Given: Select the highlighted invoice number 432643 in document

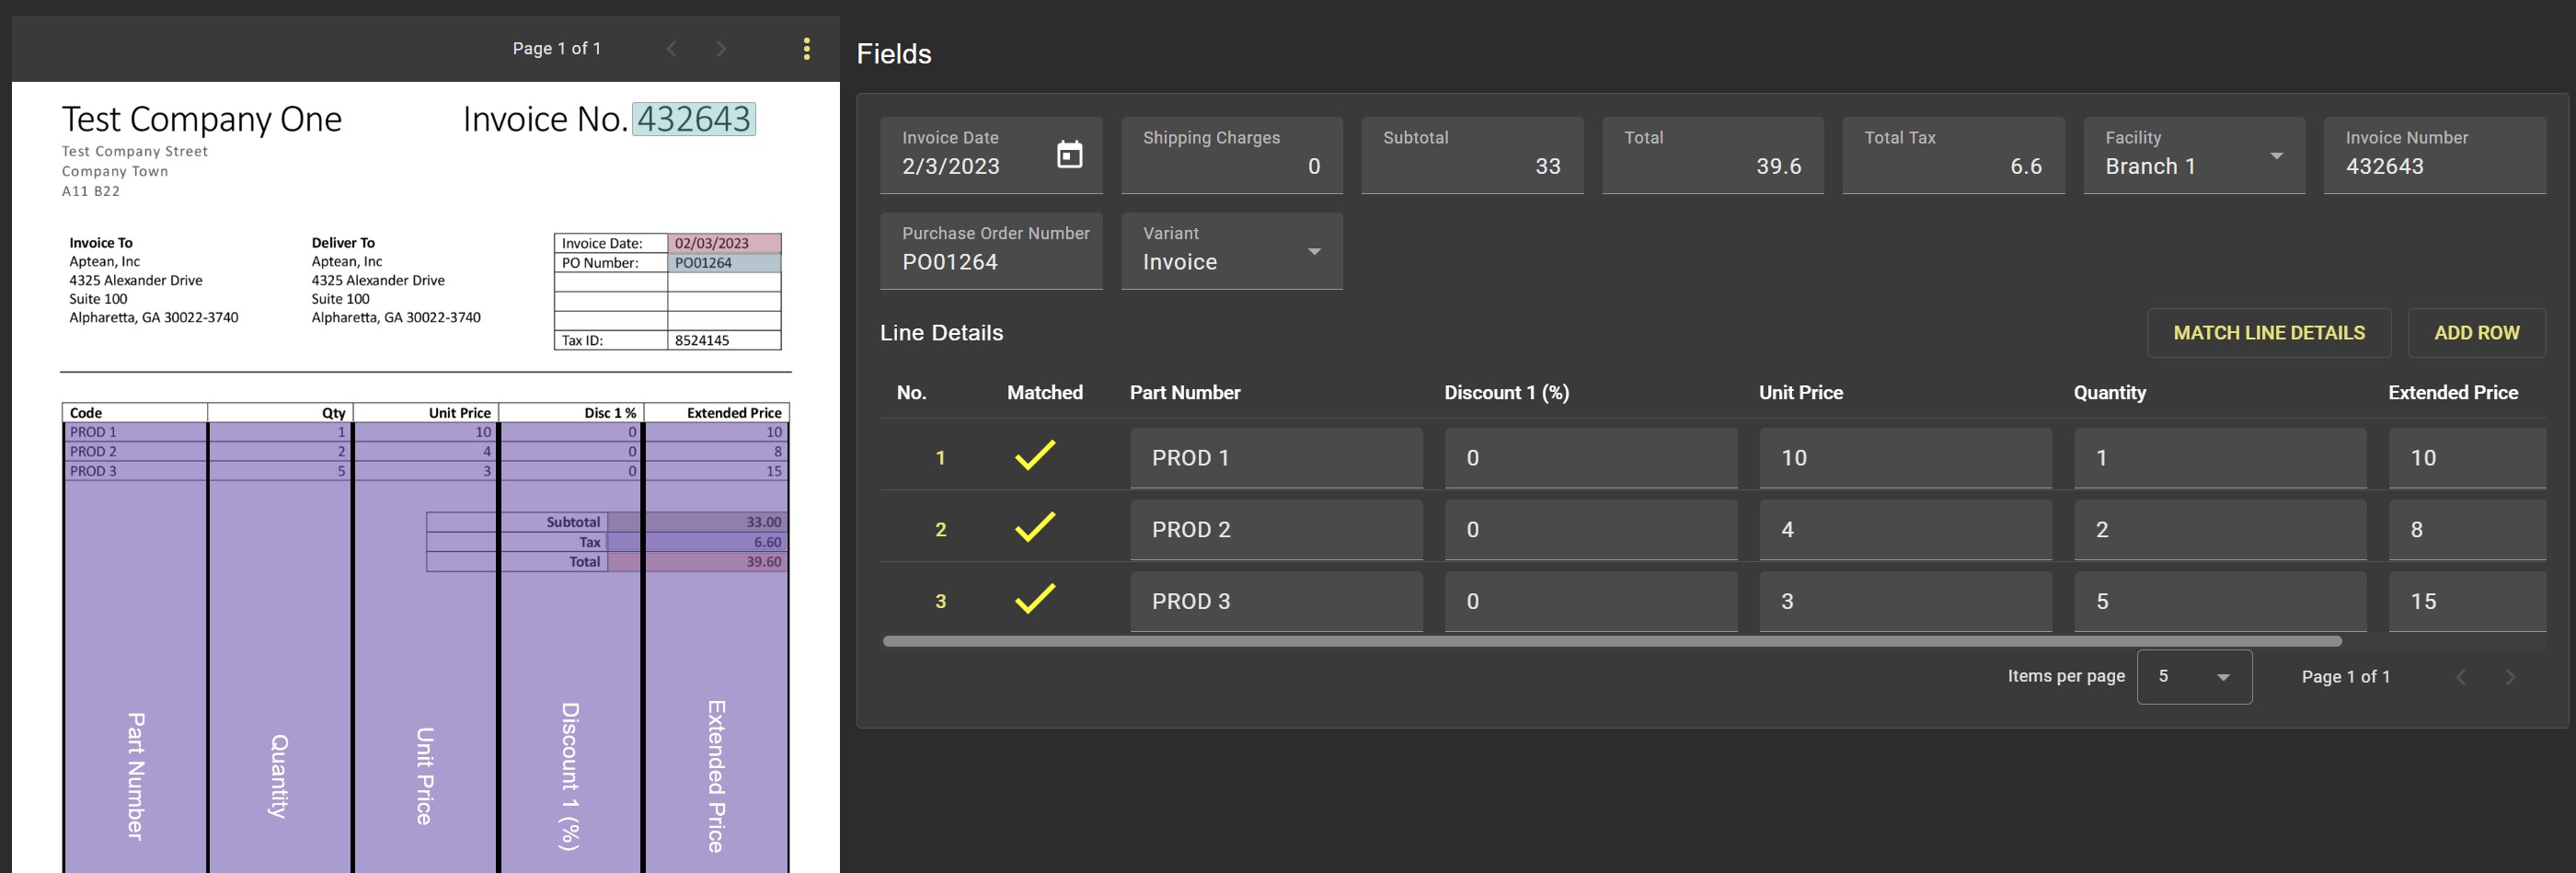Looking at the screenshot, I should coord(693,119).
